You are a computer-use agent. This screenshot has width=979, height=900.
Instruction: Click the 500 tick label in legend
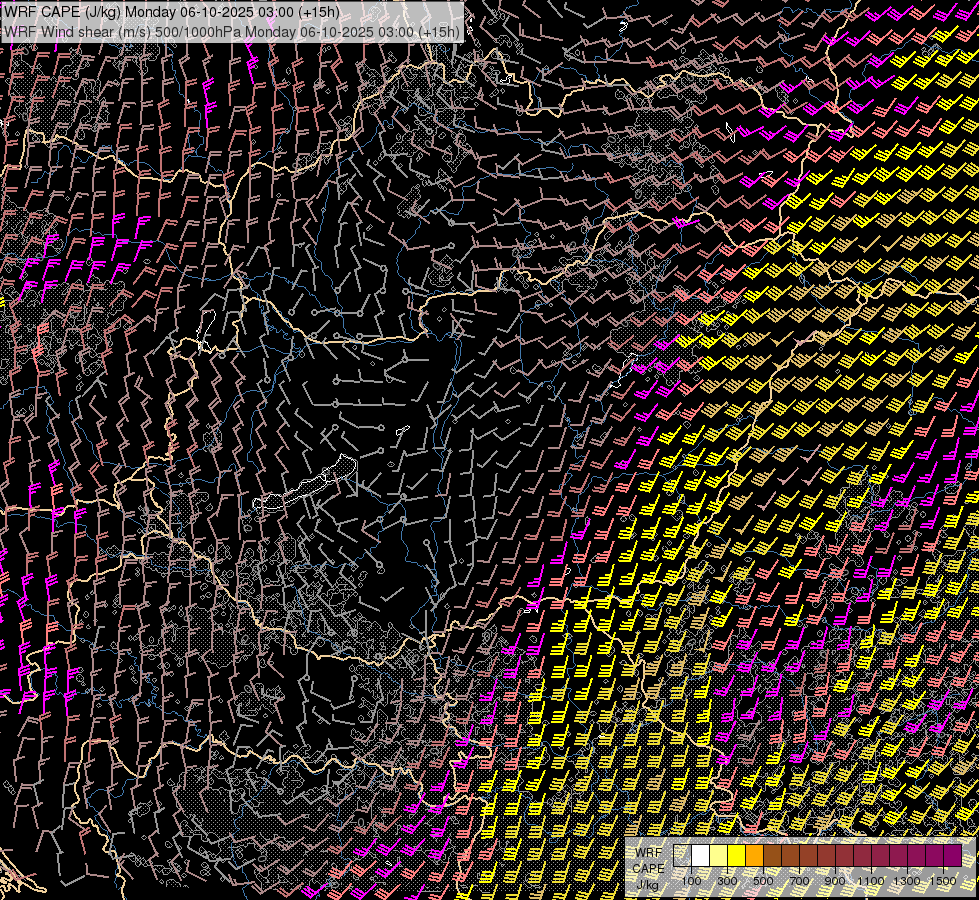(x=763, y=881)
